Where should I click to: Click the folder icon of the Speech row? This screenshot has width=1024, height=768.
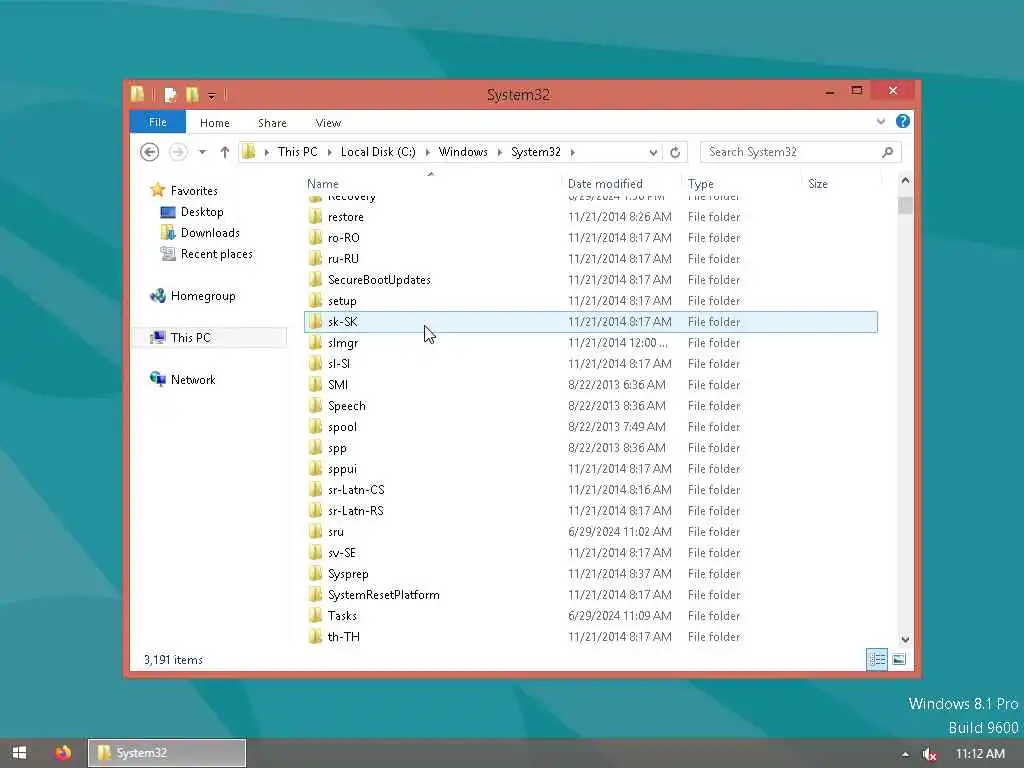coord(315,406)
